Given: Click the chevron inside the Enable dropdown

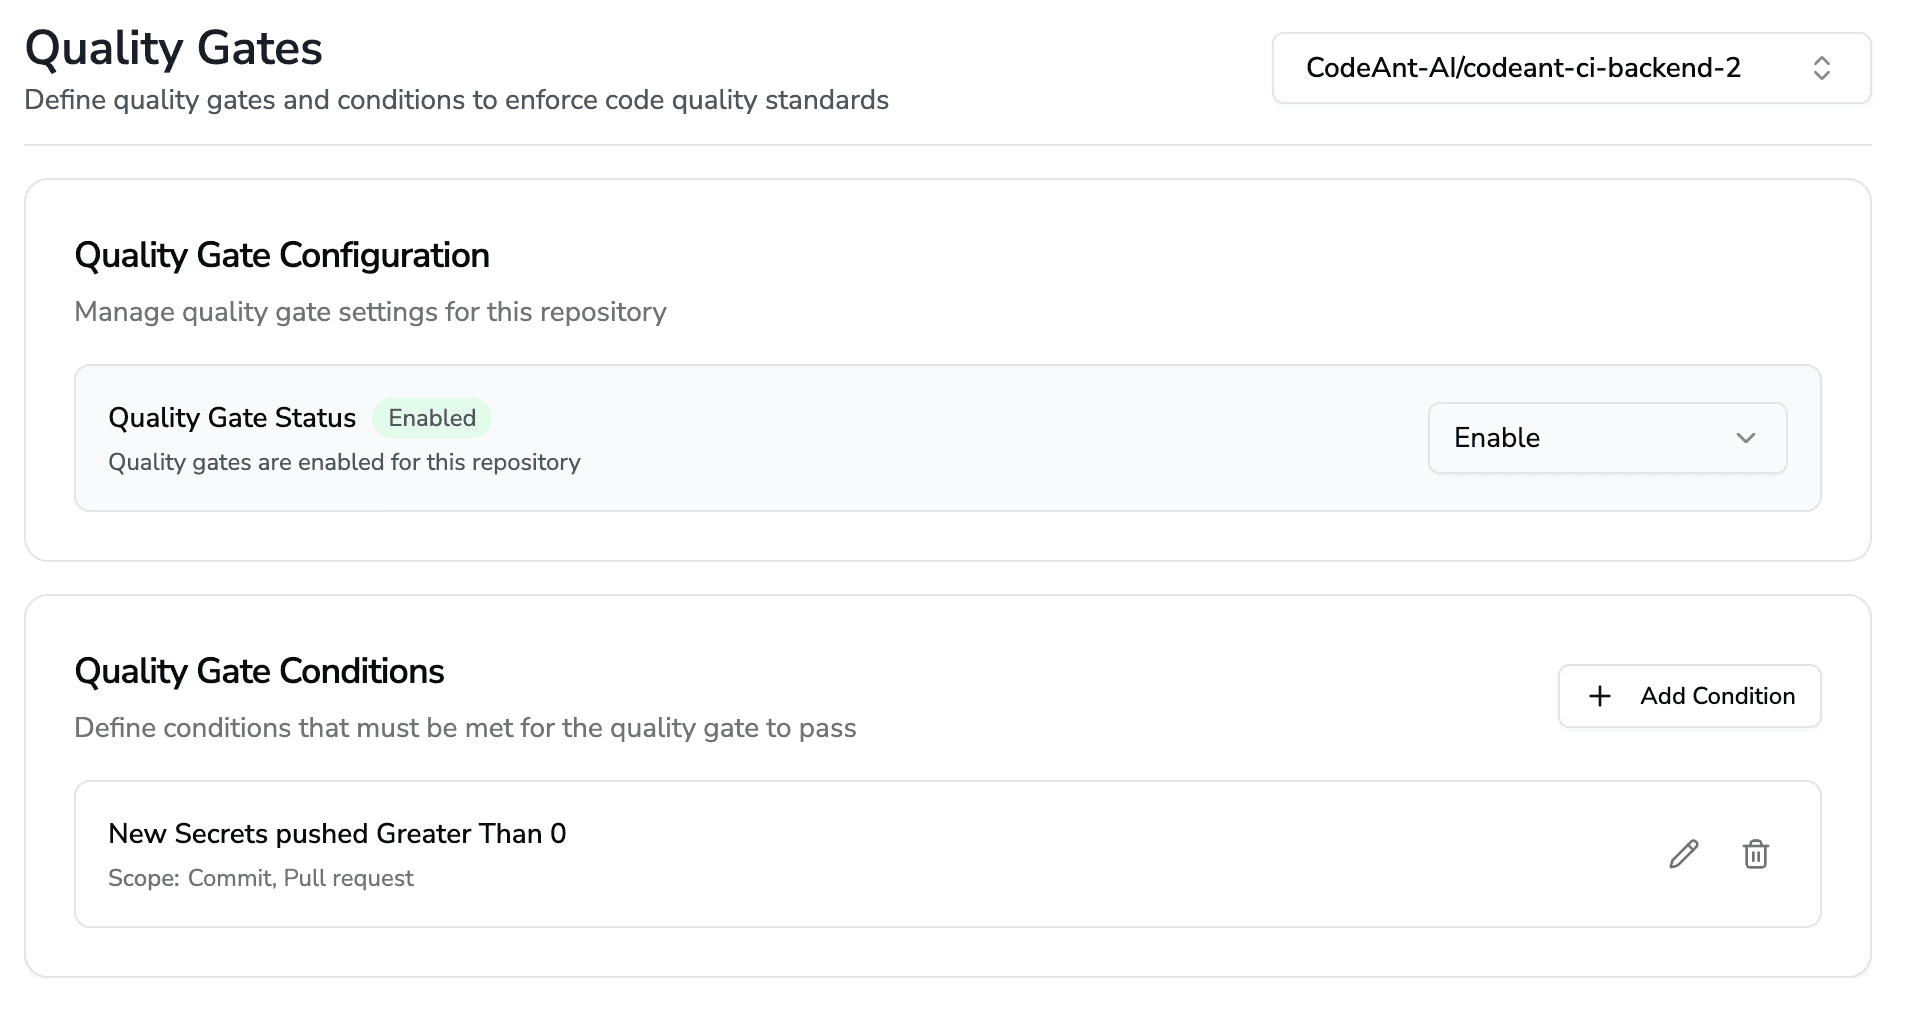Looking at the screenshot, I should (1746, 438).
